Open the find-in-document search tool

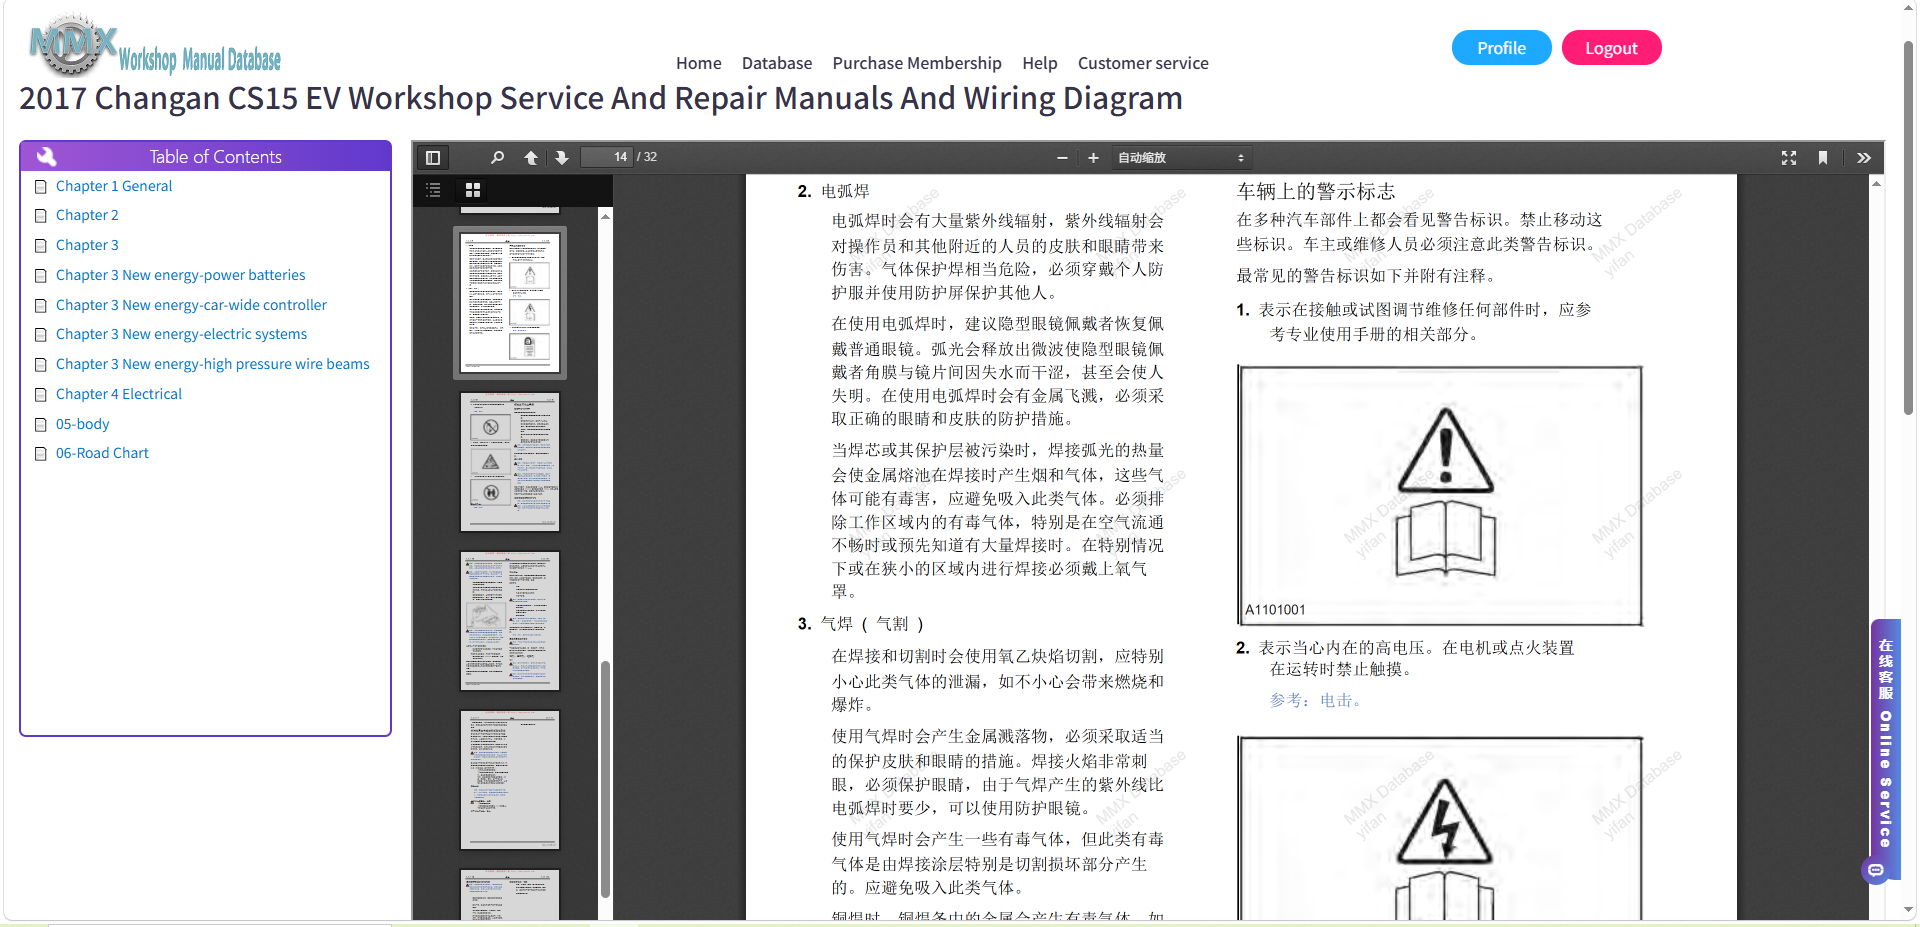(x=497, y=157)
